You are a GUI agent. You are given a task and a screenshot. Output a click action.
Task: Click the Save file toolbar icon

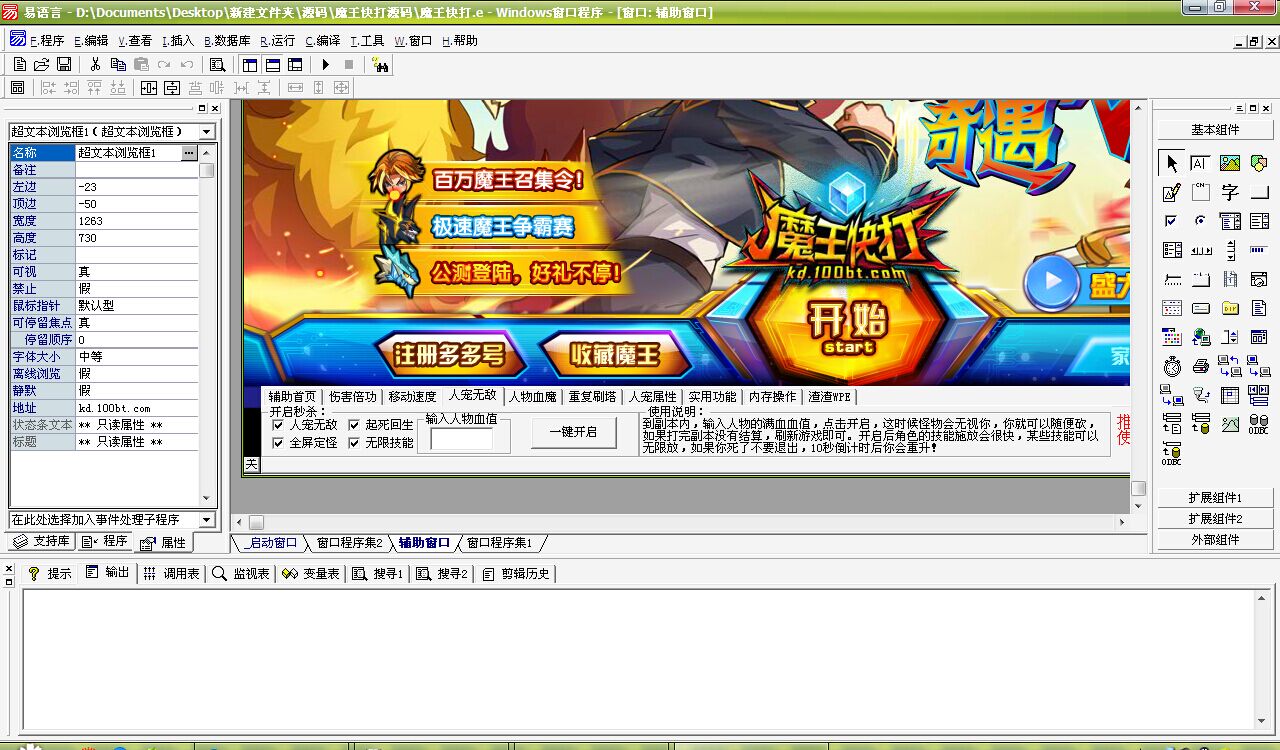pyautogui.click(x=64, y=65)
